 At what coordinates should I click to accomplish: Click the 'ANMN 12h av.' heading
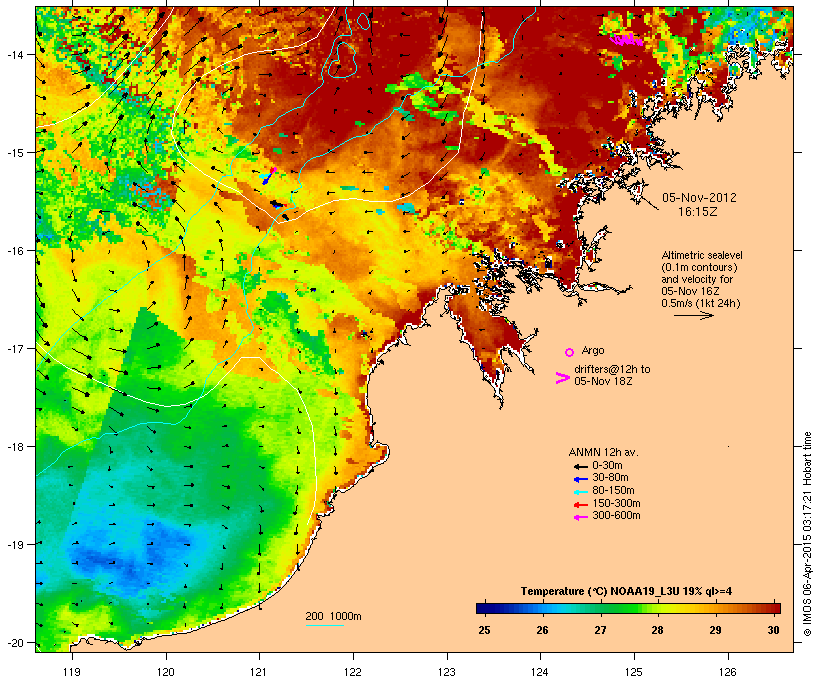(603, 452)
